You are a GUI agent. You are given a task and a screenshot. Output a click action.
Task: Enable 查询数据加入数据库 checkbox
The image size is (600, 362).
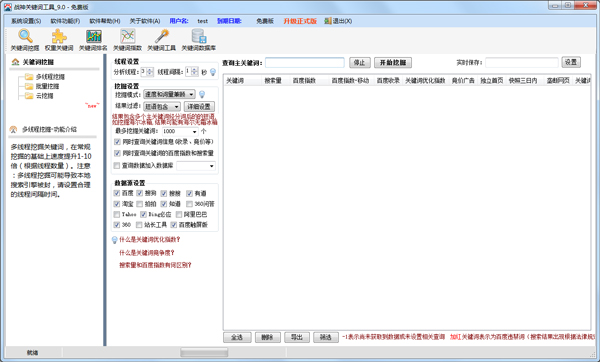(117, 166)
